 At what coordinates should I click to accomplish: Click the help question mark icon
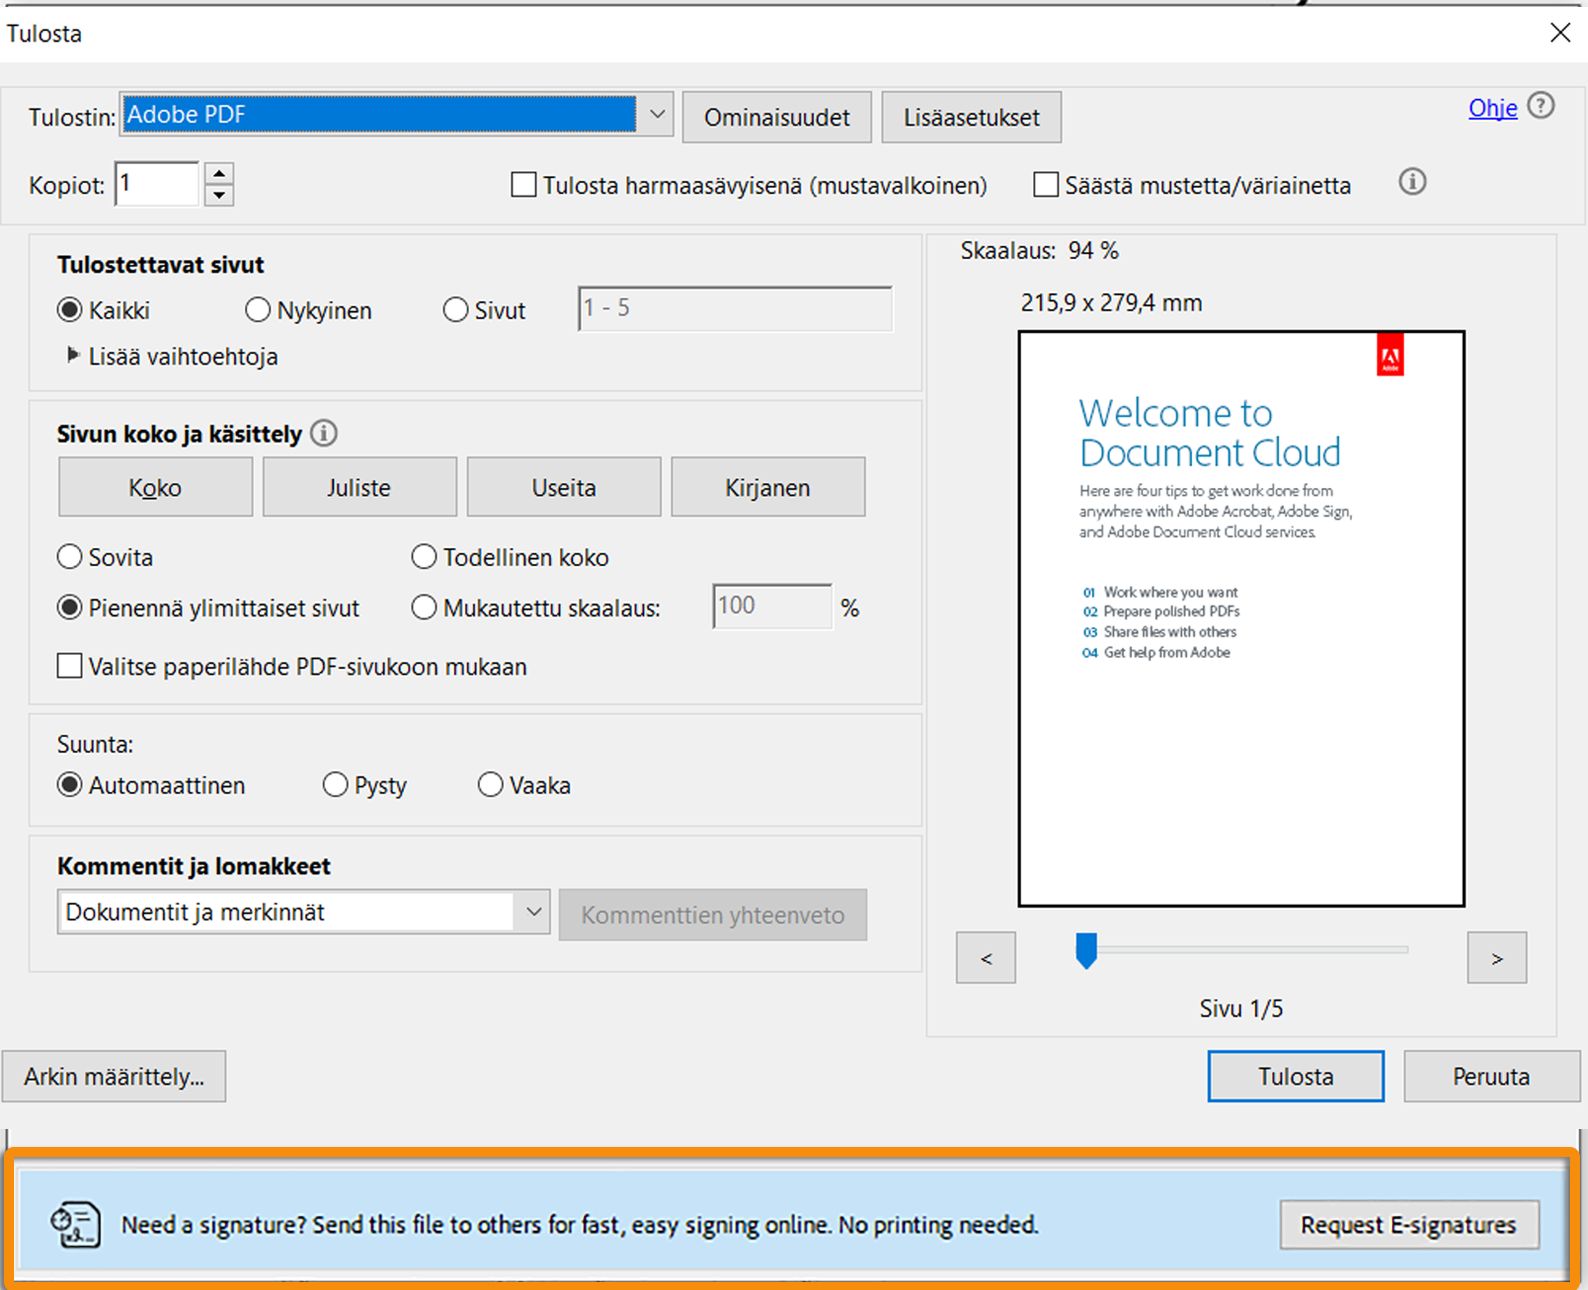point(1542,106)
